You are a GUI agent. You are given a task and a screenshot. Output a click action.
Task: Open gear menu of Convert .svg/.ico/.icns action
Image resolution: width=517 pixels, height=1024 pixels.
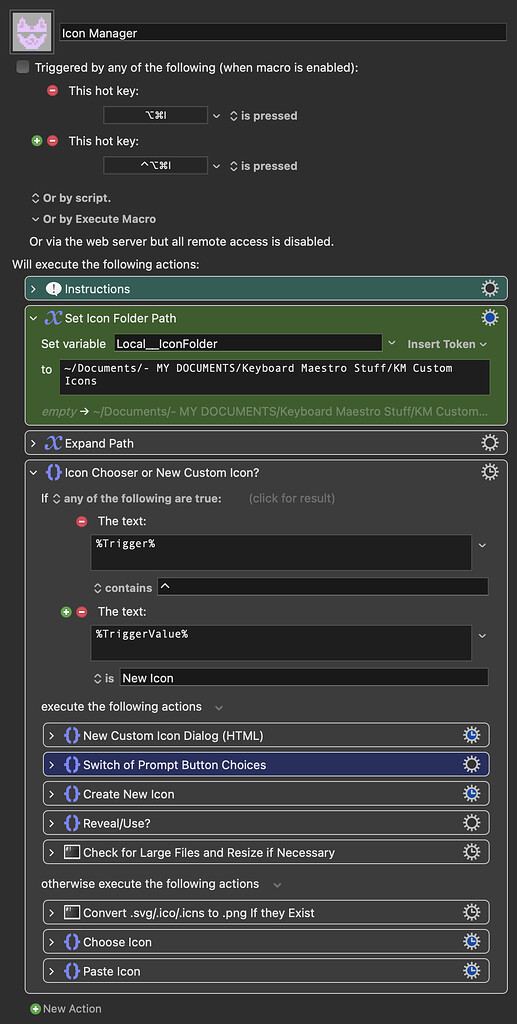(x=471, y=912)
